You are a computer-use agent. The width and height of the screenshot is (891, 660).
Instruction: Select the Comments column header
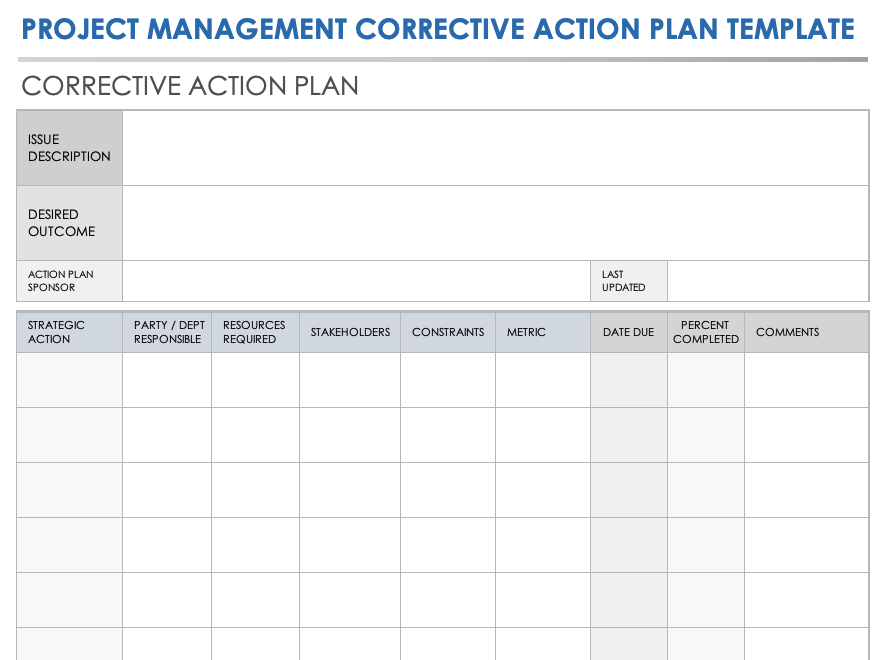click(806, 332)
